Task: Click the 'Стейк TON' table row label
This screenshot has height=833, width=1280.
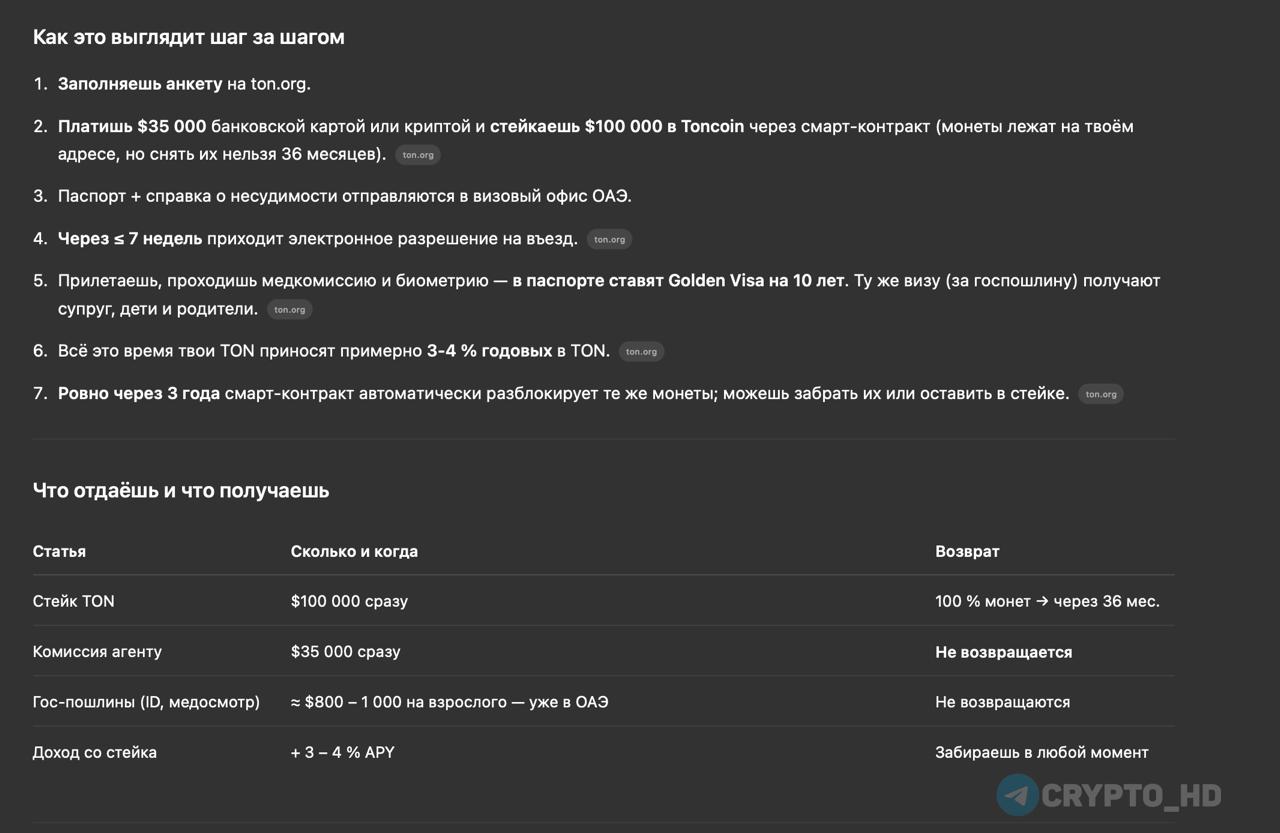Action: pos(74,602)
